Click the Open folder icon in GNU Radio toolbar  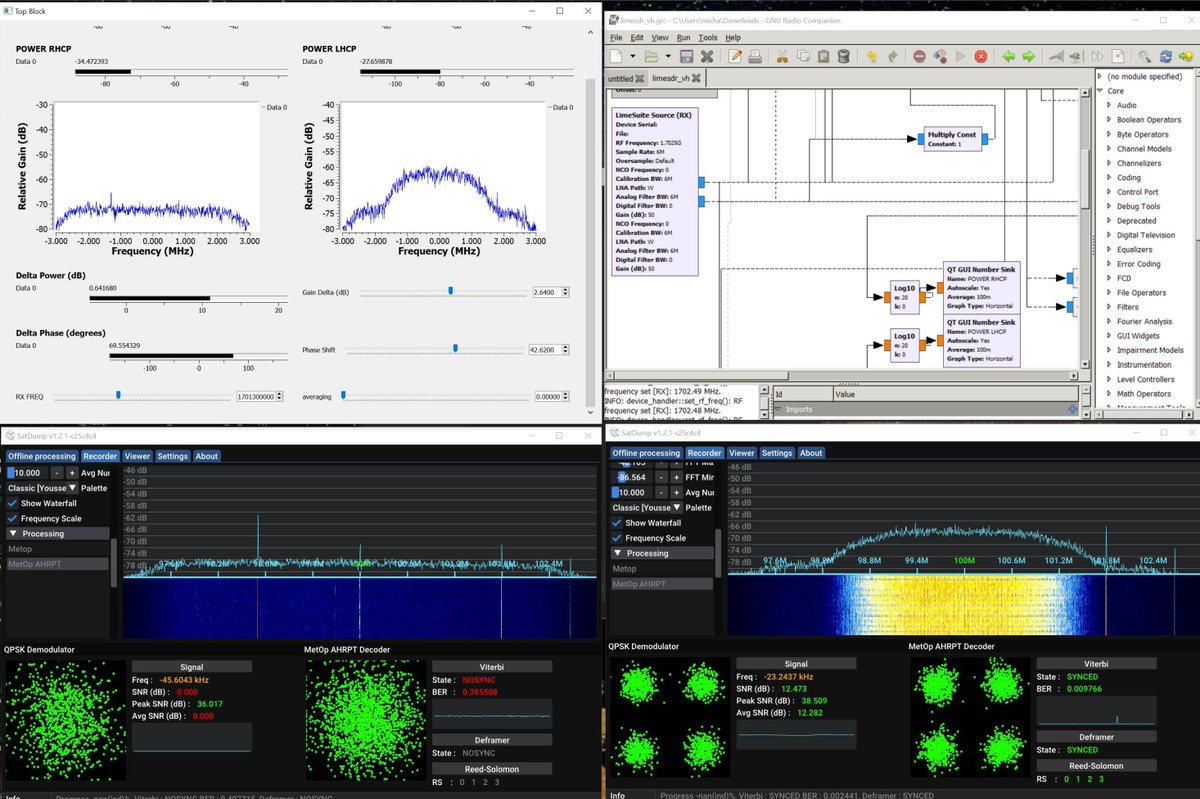651,57
